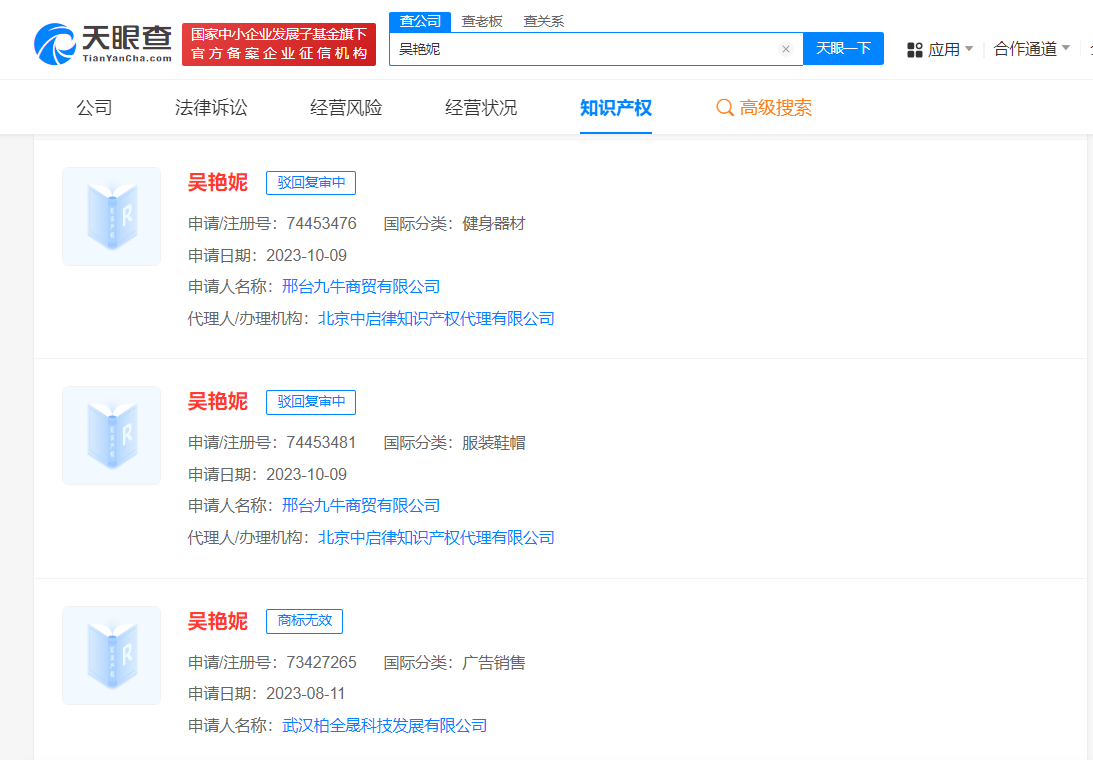Open trademark thumbnail for 73427265
This screenshot has width=1093, height=760.
click(112, 655)
